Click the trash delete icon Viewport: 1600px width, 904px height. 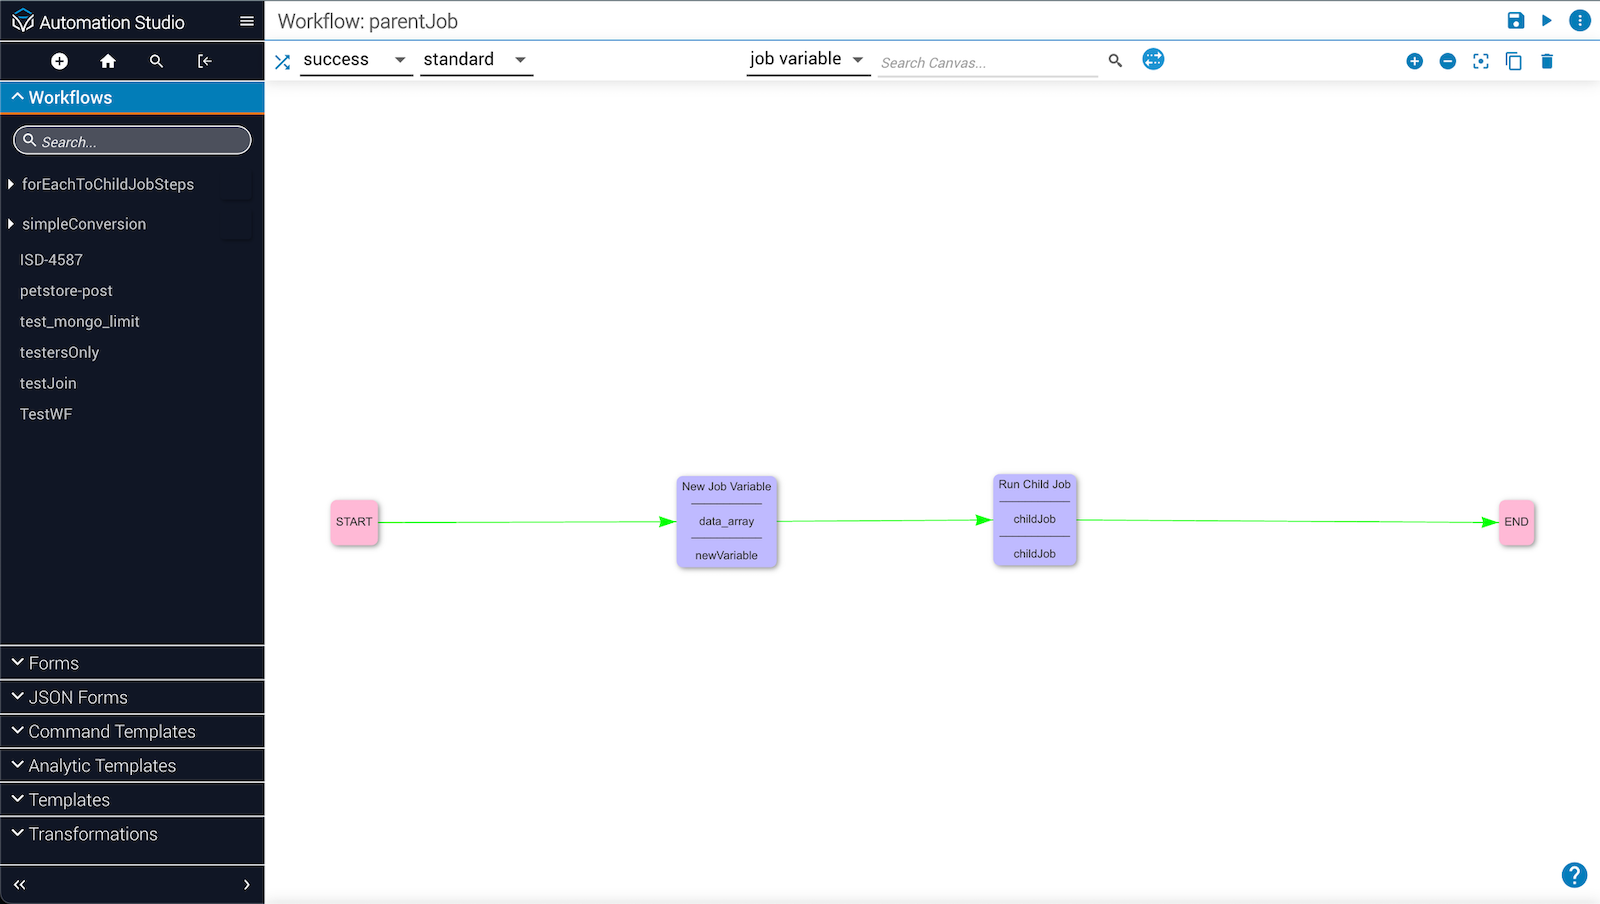pos(1547,62)
